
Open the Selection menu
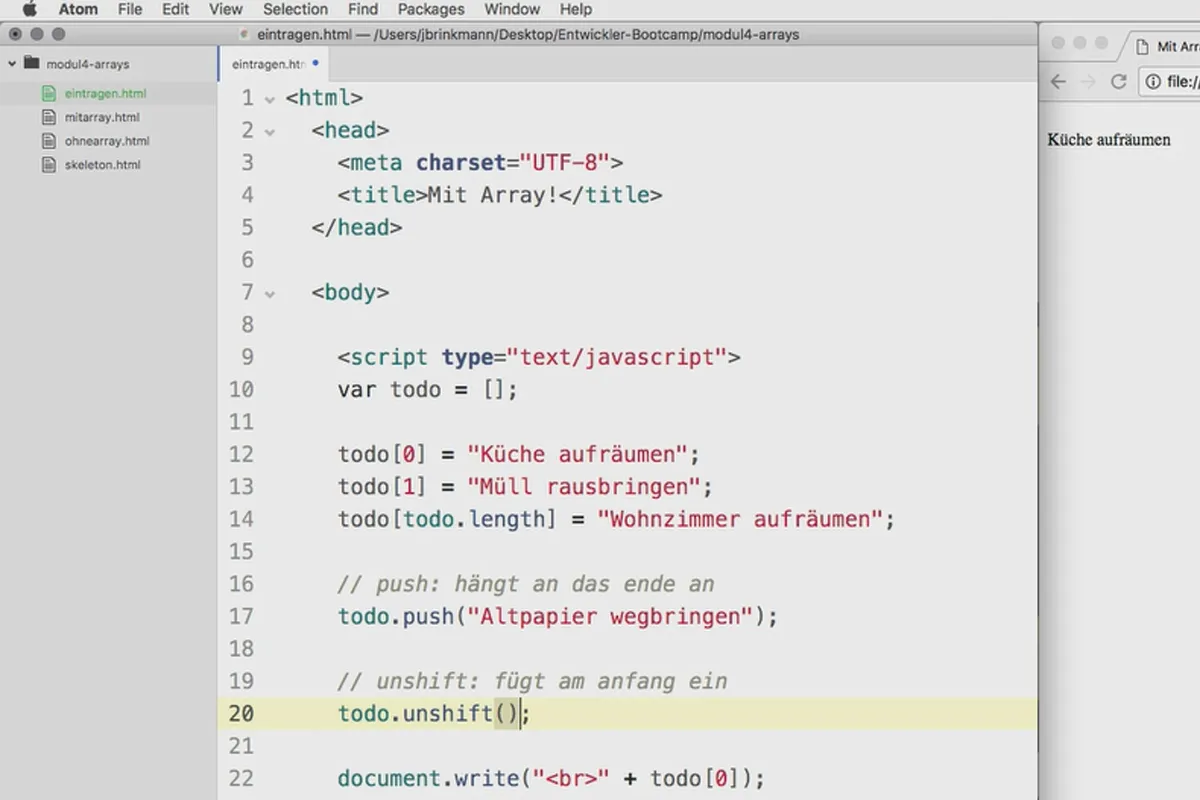[295, 9]
